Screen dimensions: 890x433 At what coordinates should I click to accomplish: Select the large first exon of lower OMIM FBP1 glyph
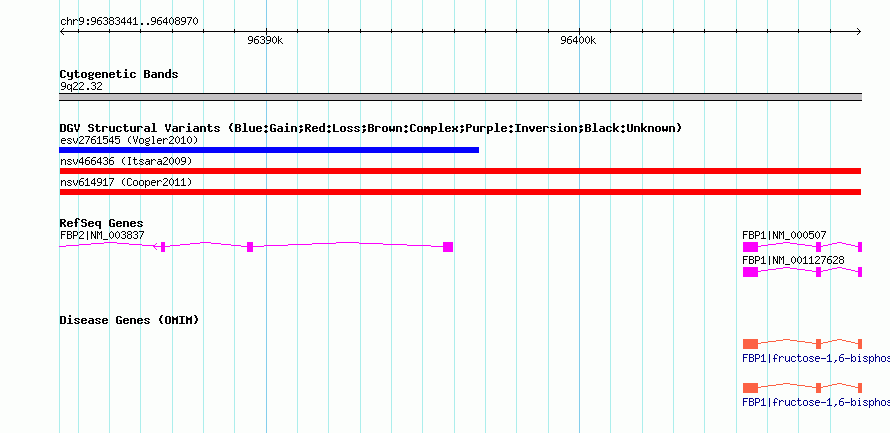(750, 388)
